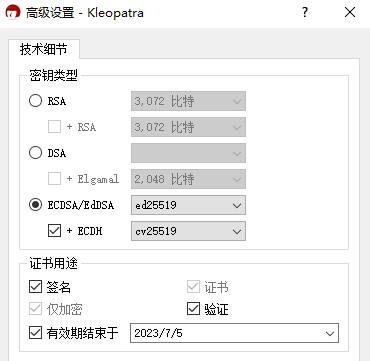Uncheck the 有效期结束于 expiry checkbox
Screen dimensions: 370x361
[x=35, y=333]
